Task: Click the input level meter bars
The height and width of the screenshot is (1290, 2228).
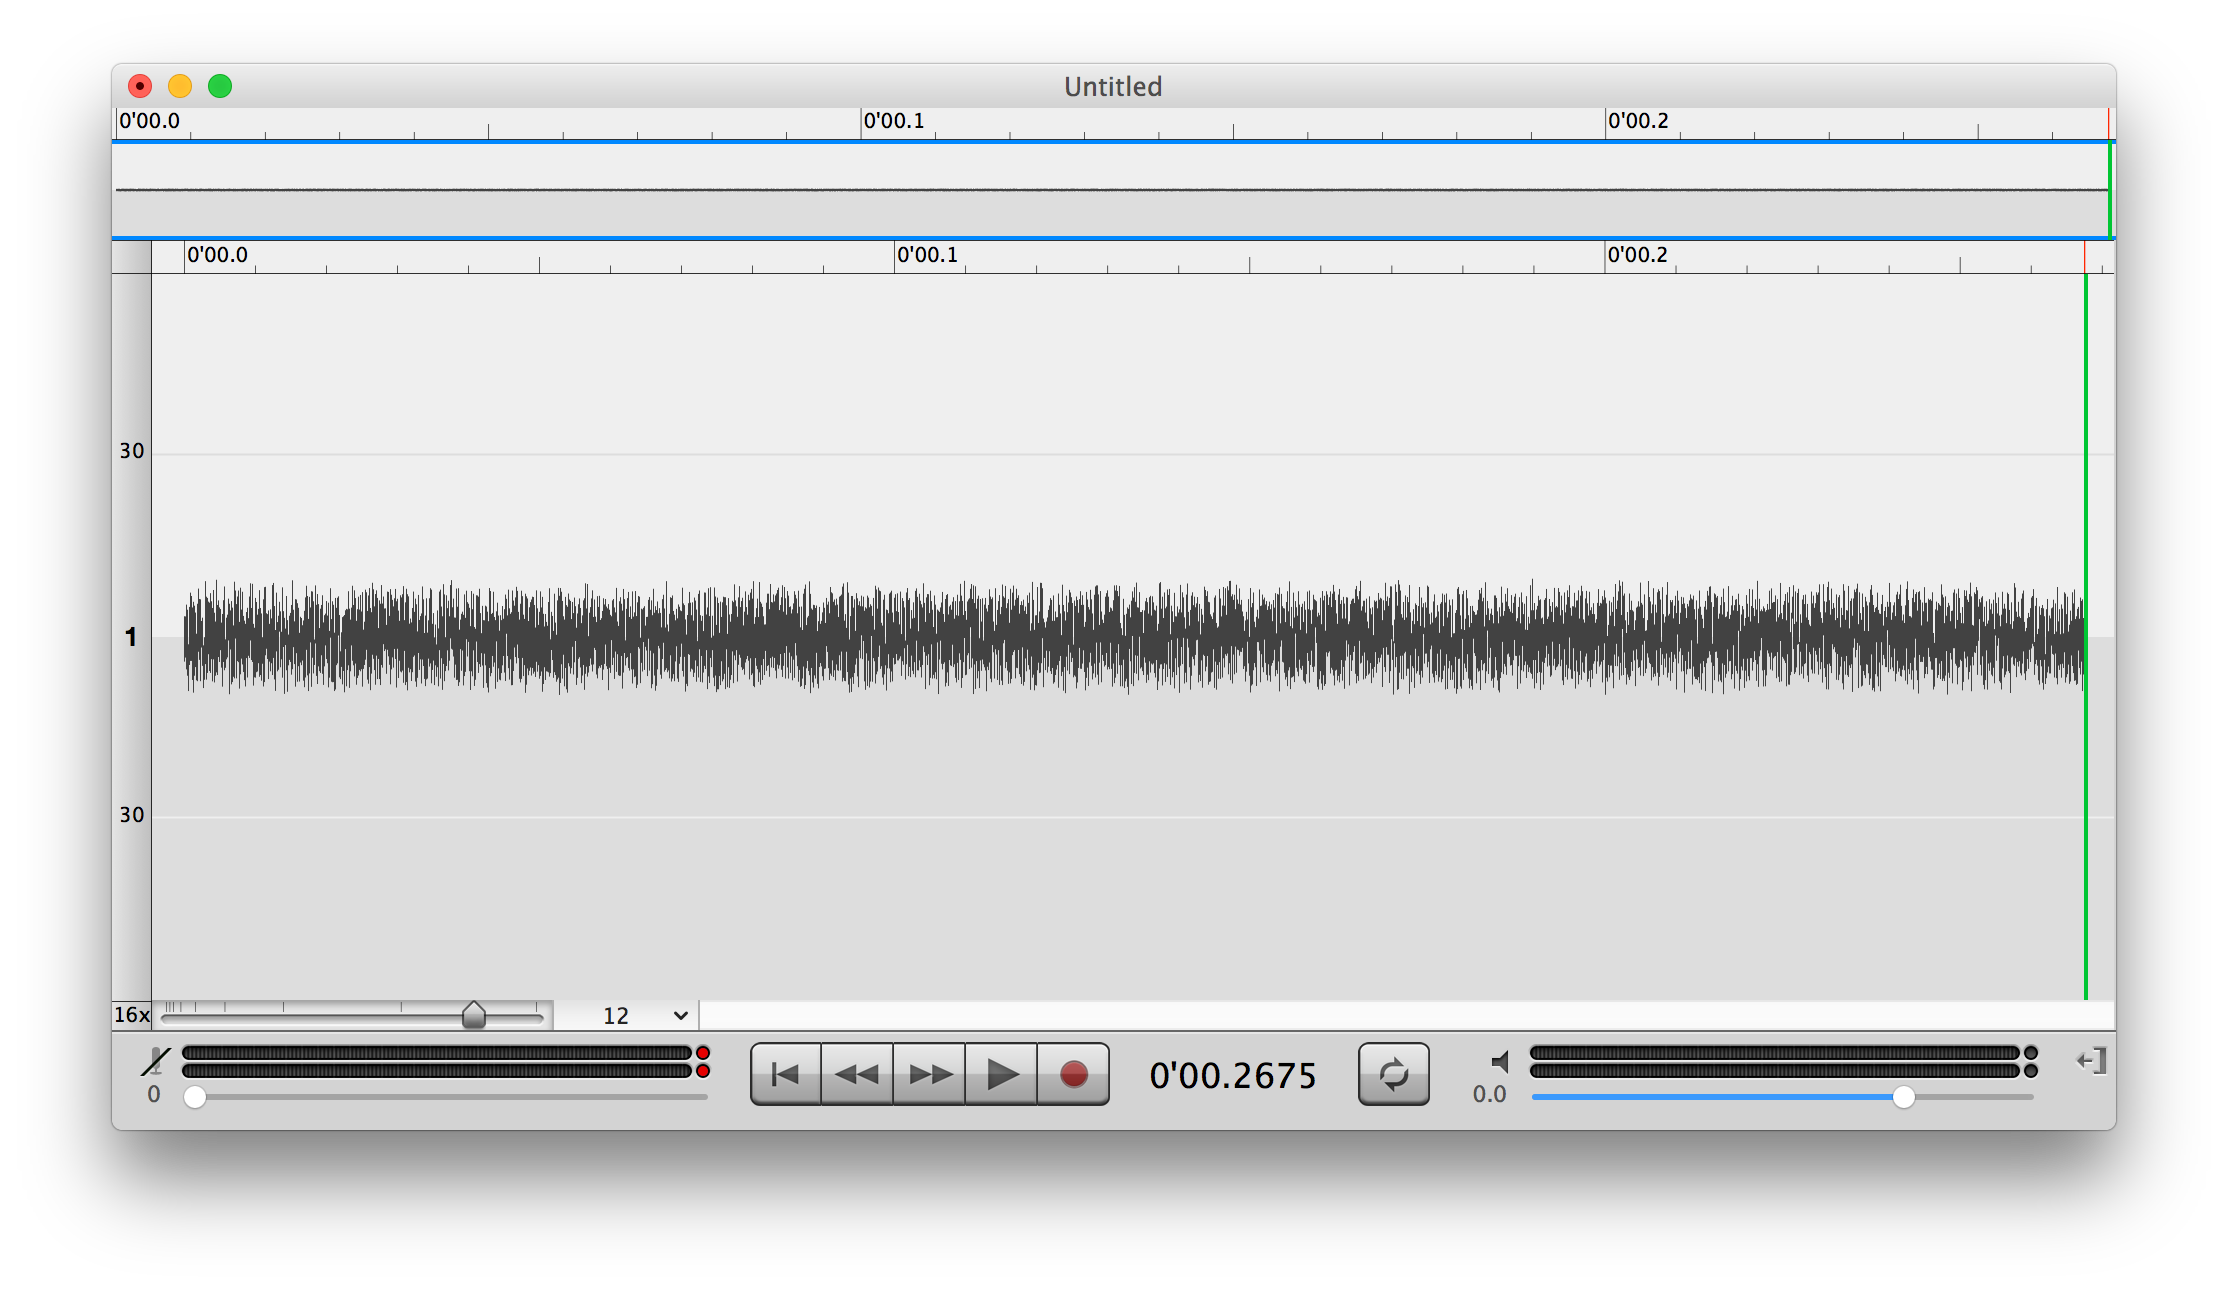Action: coord(437,1062)
